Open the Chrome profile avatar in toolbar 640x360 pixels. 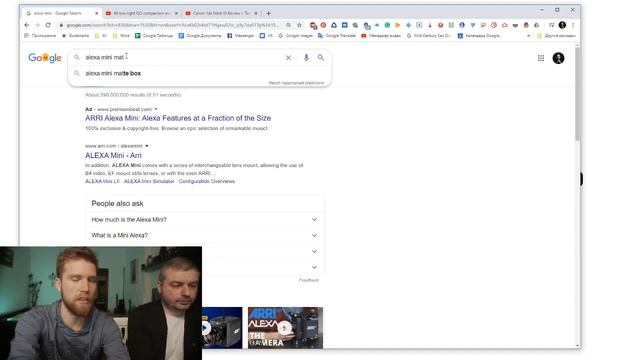(562, 25)
